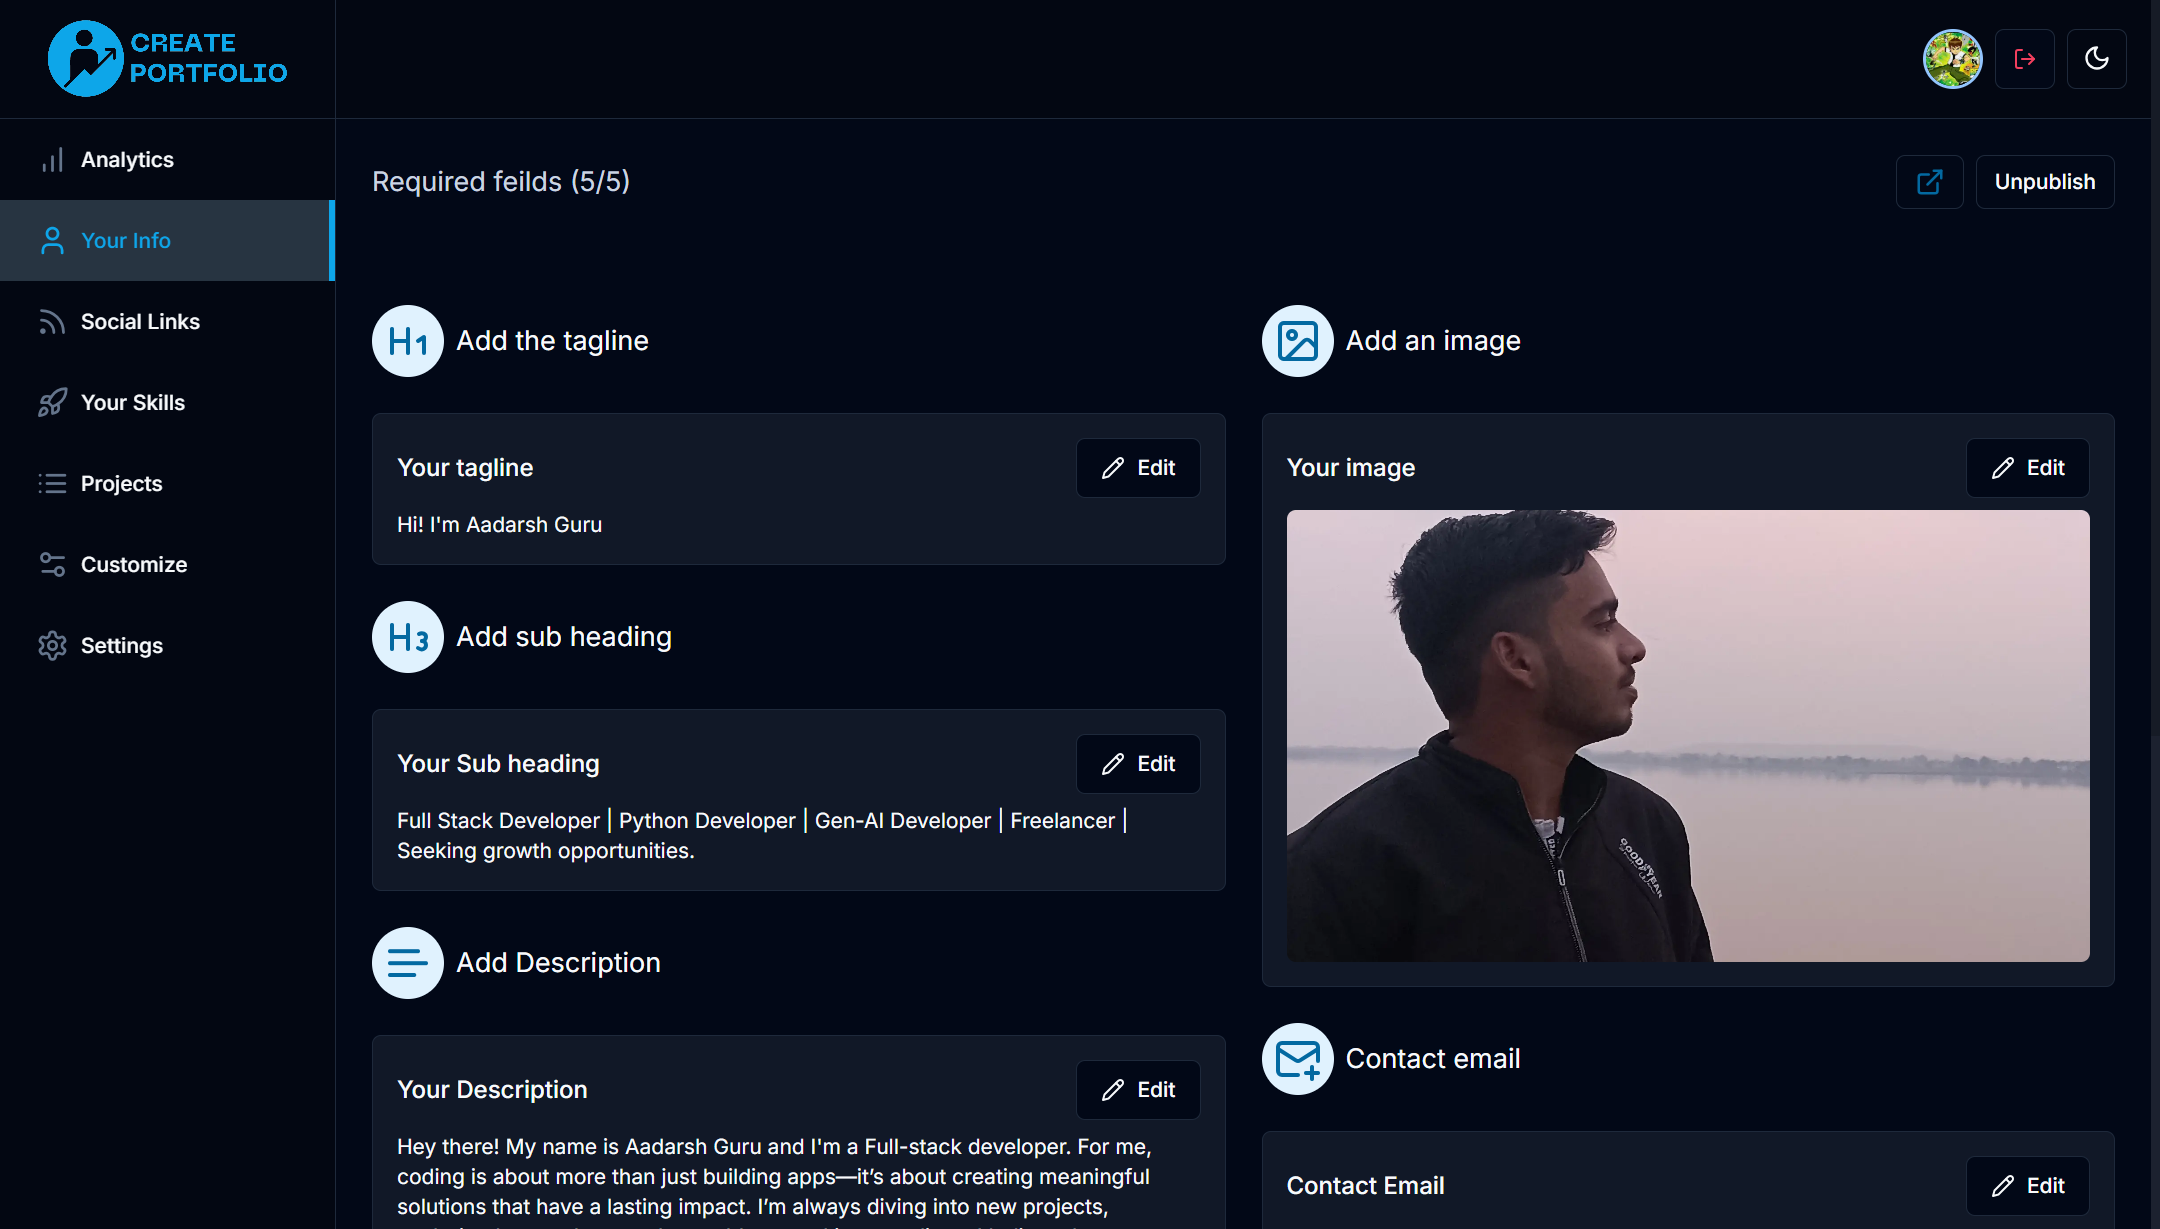Click the Your Info person icon

52,241
